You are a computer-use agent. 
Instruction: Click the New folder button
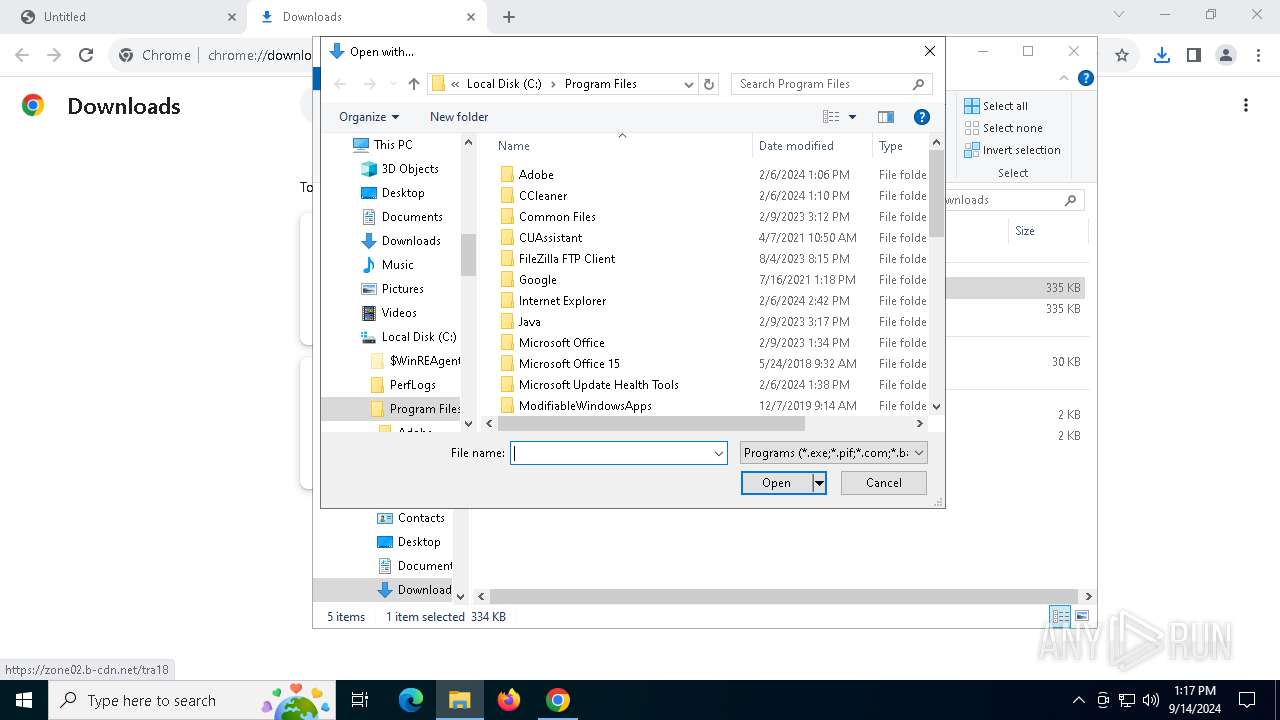pyautogui.click(x=459, y=117)
